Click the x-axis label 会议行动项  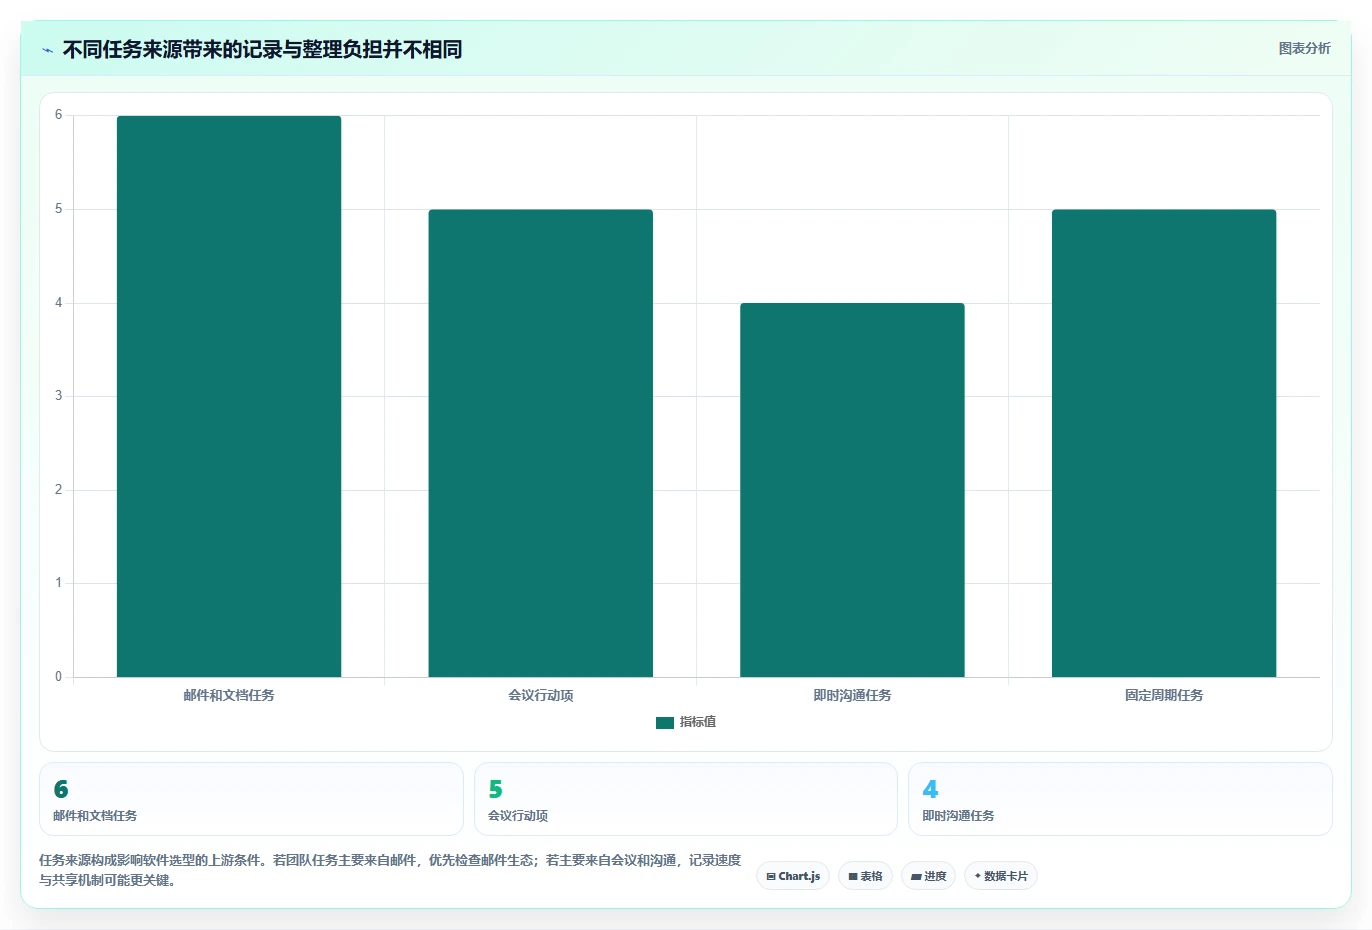pos(541,695)
